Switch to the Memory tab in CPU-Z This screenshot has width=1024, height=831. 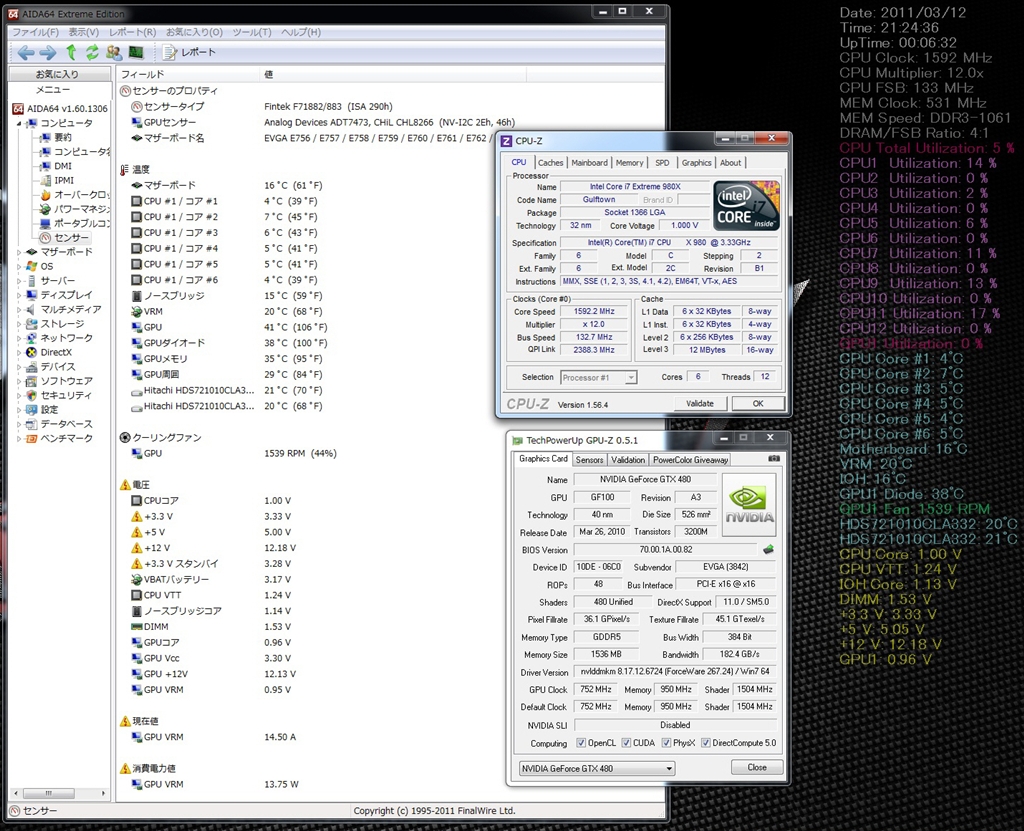point(630,163)
